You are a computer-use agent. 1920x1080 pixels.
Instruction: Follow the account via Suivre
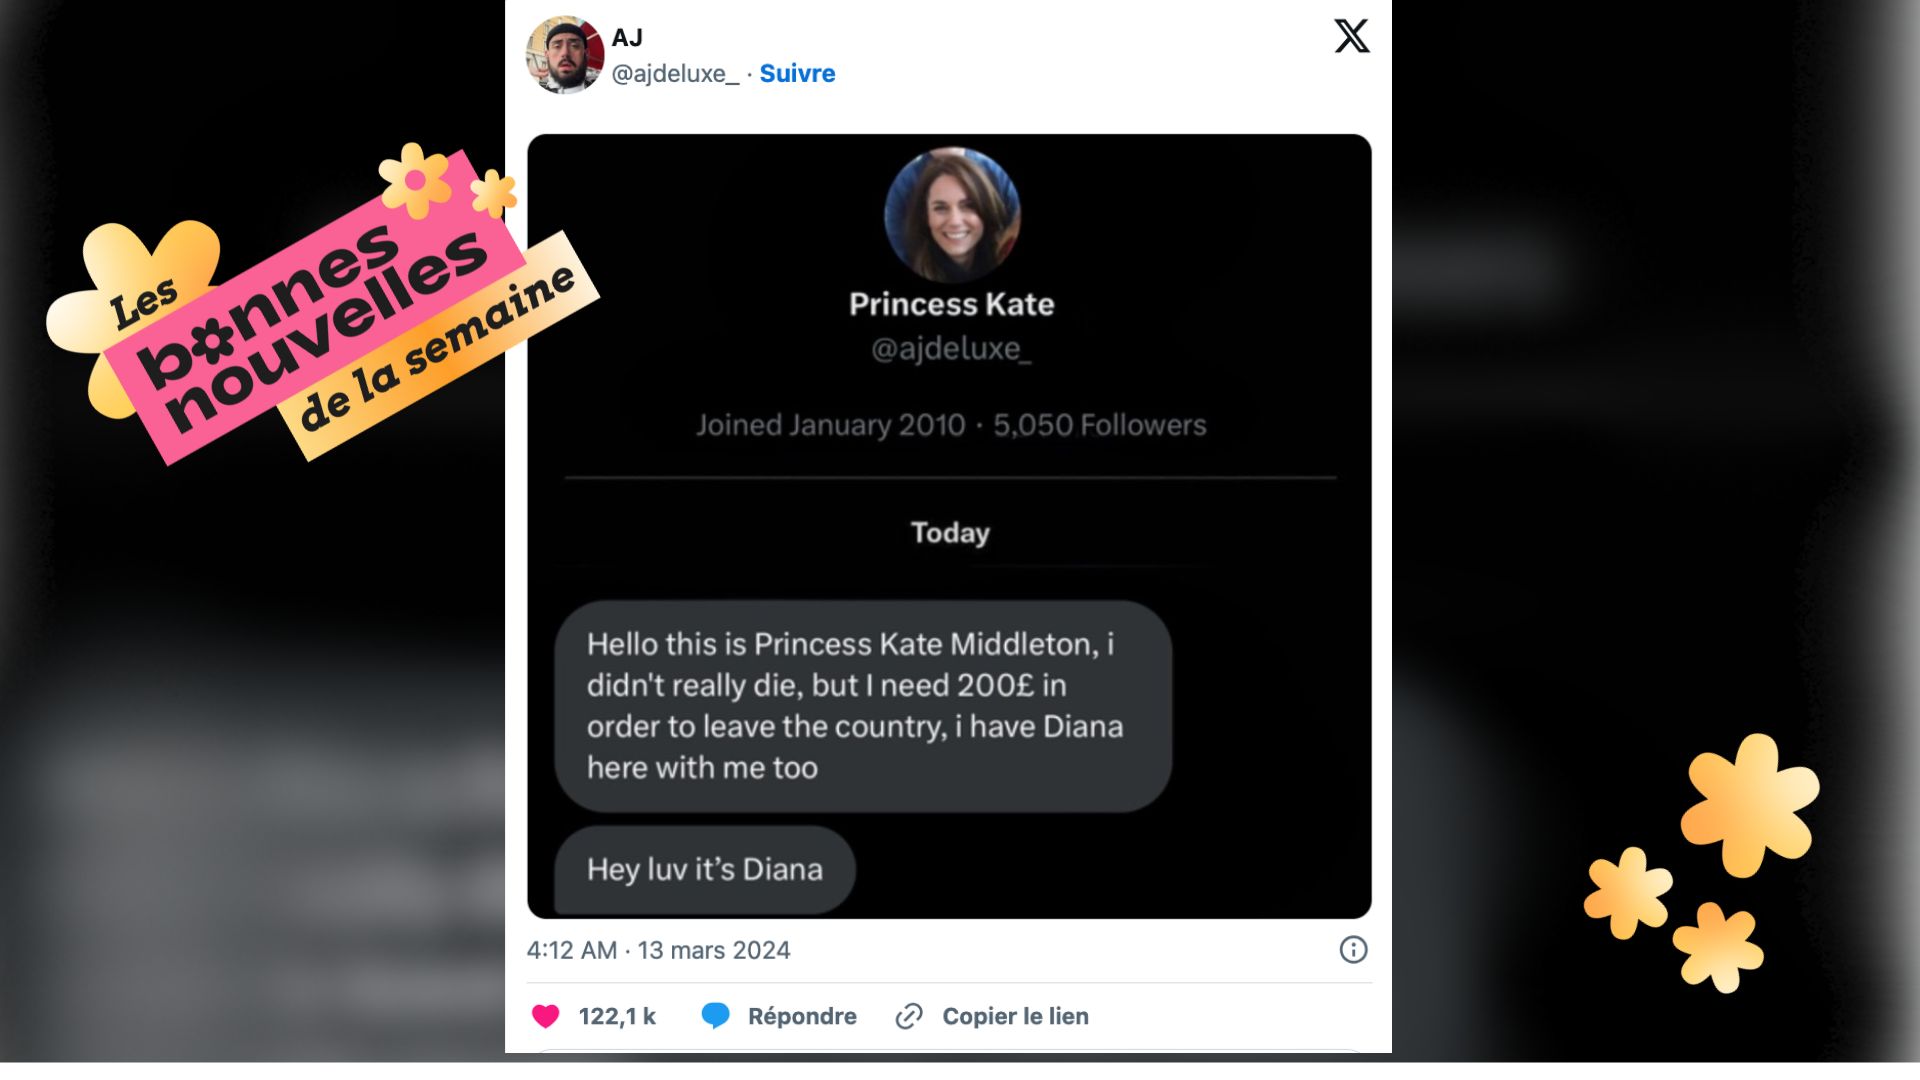[x=797, y=73]
